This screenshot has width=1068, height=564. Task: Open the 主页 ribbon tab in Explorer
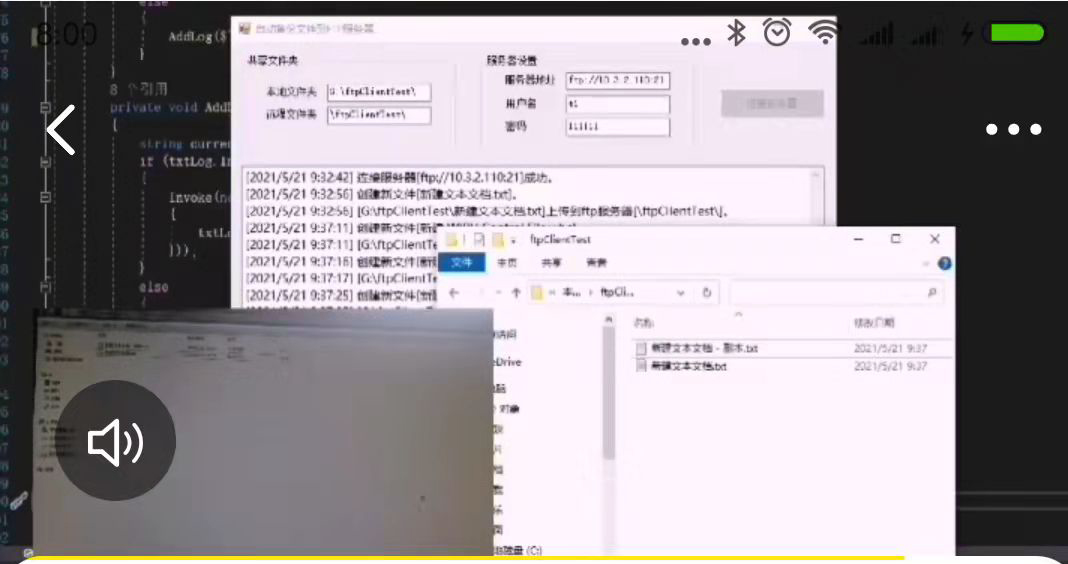(507, 263)
